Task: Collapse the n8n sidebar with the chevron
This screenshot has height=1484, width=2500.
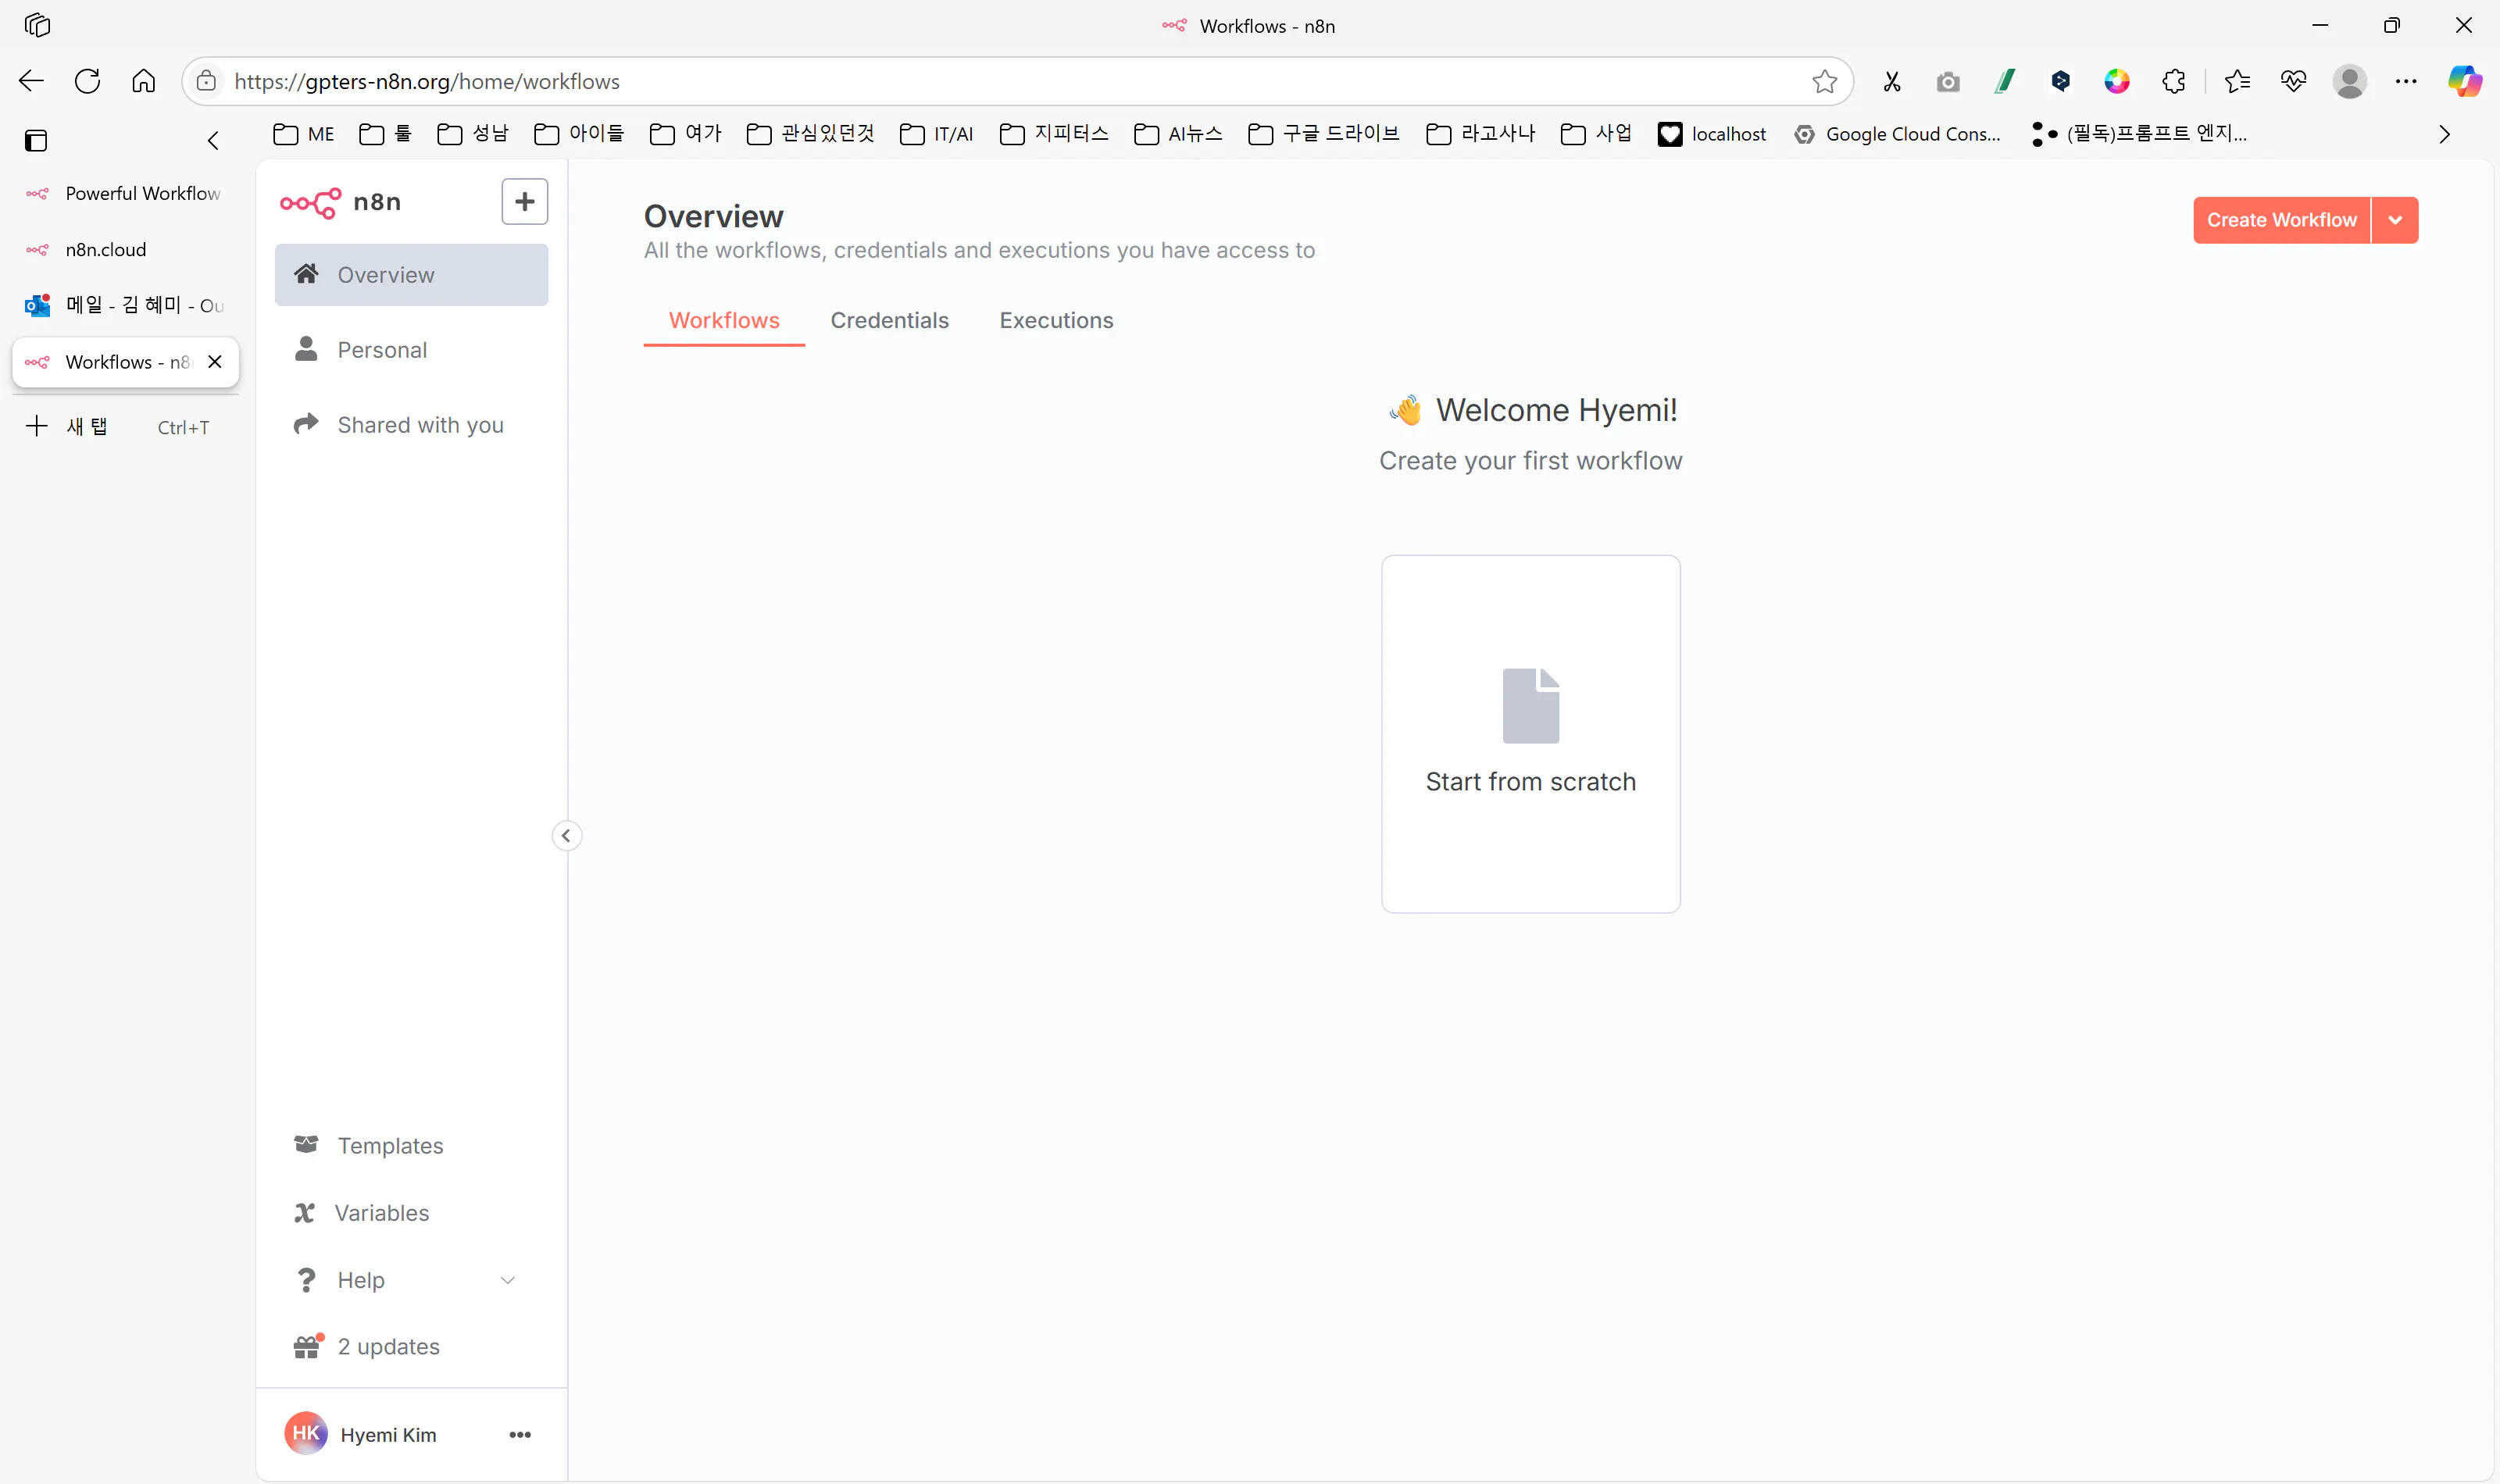Action: pyautogui.click(x=566, y=835)
